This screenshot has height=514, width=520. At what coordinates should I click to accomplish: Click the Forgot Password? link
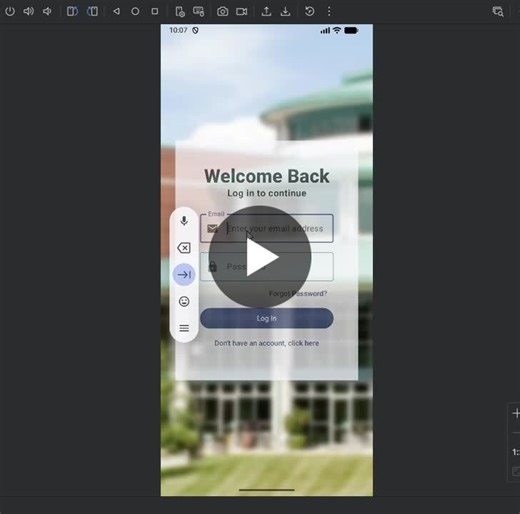coord(298,294)
